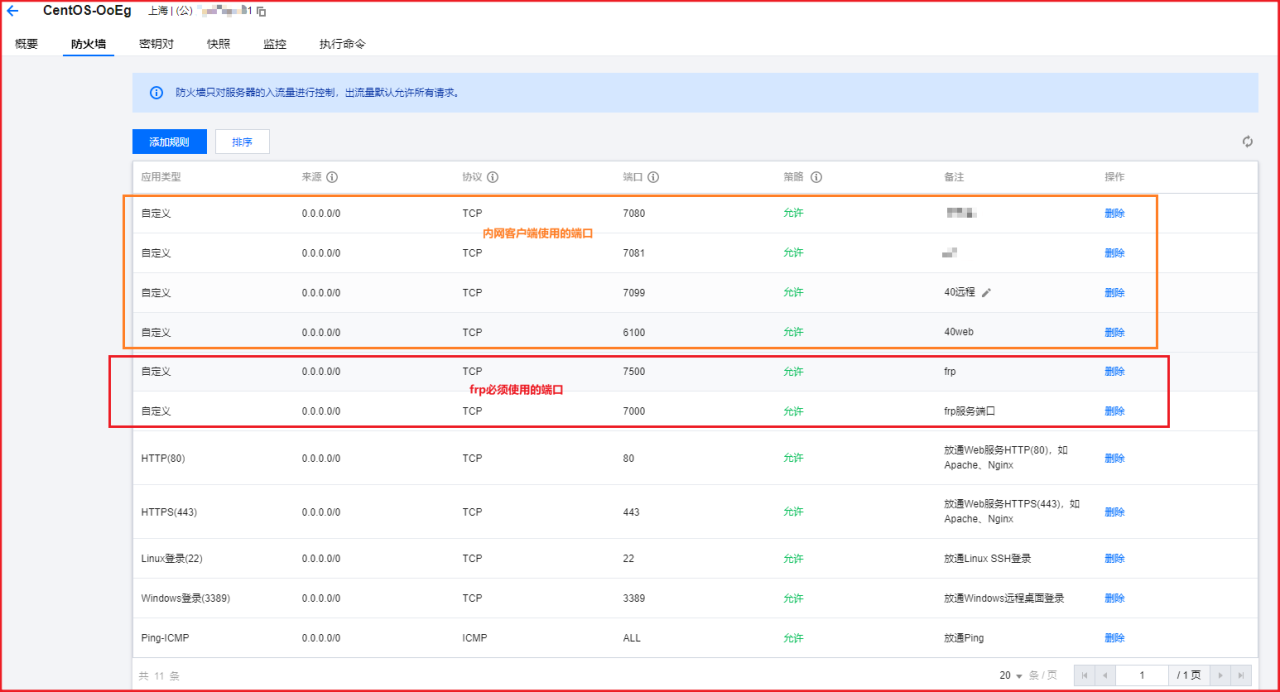Refresh the firewall rules list
This screenshot has height=692, width=1280.
(x=1248, y=142)
